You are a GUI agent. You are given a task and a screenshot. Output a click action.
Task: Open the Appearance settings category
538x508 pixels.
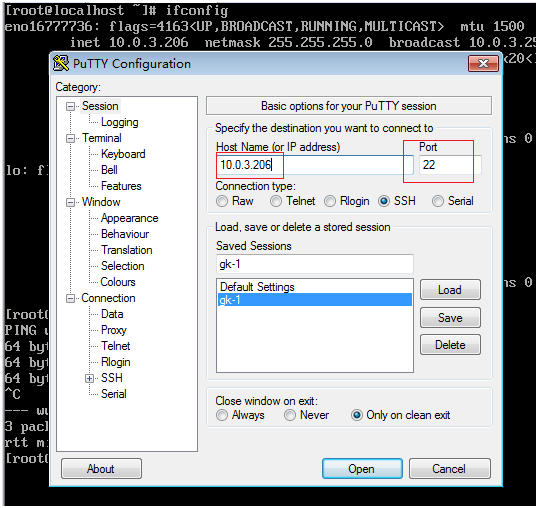pos(129,218)
